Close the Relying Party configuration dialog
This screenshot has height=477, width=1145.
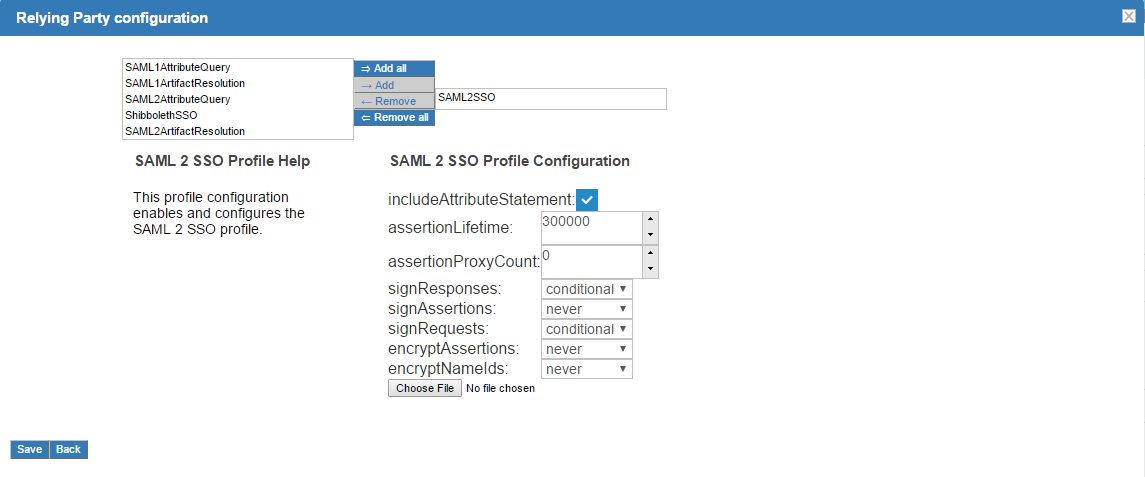(1128, 16)
